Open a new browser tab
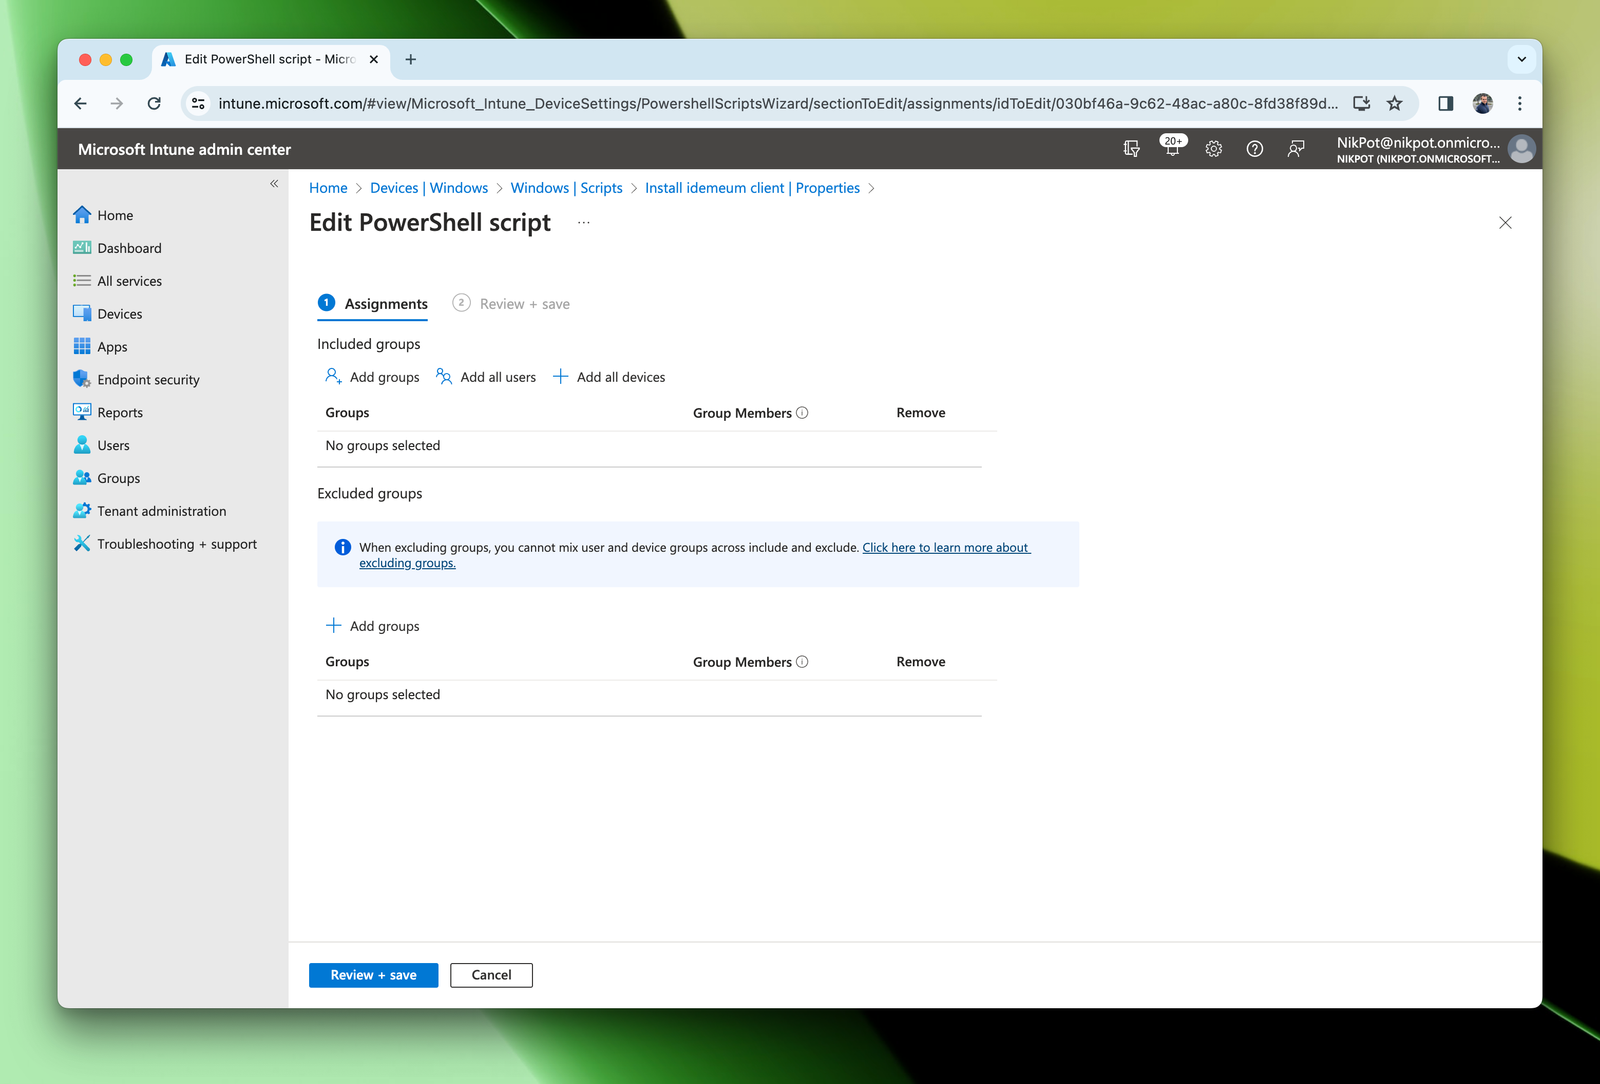 (x=410, y=59)
